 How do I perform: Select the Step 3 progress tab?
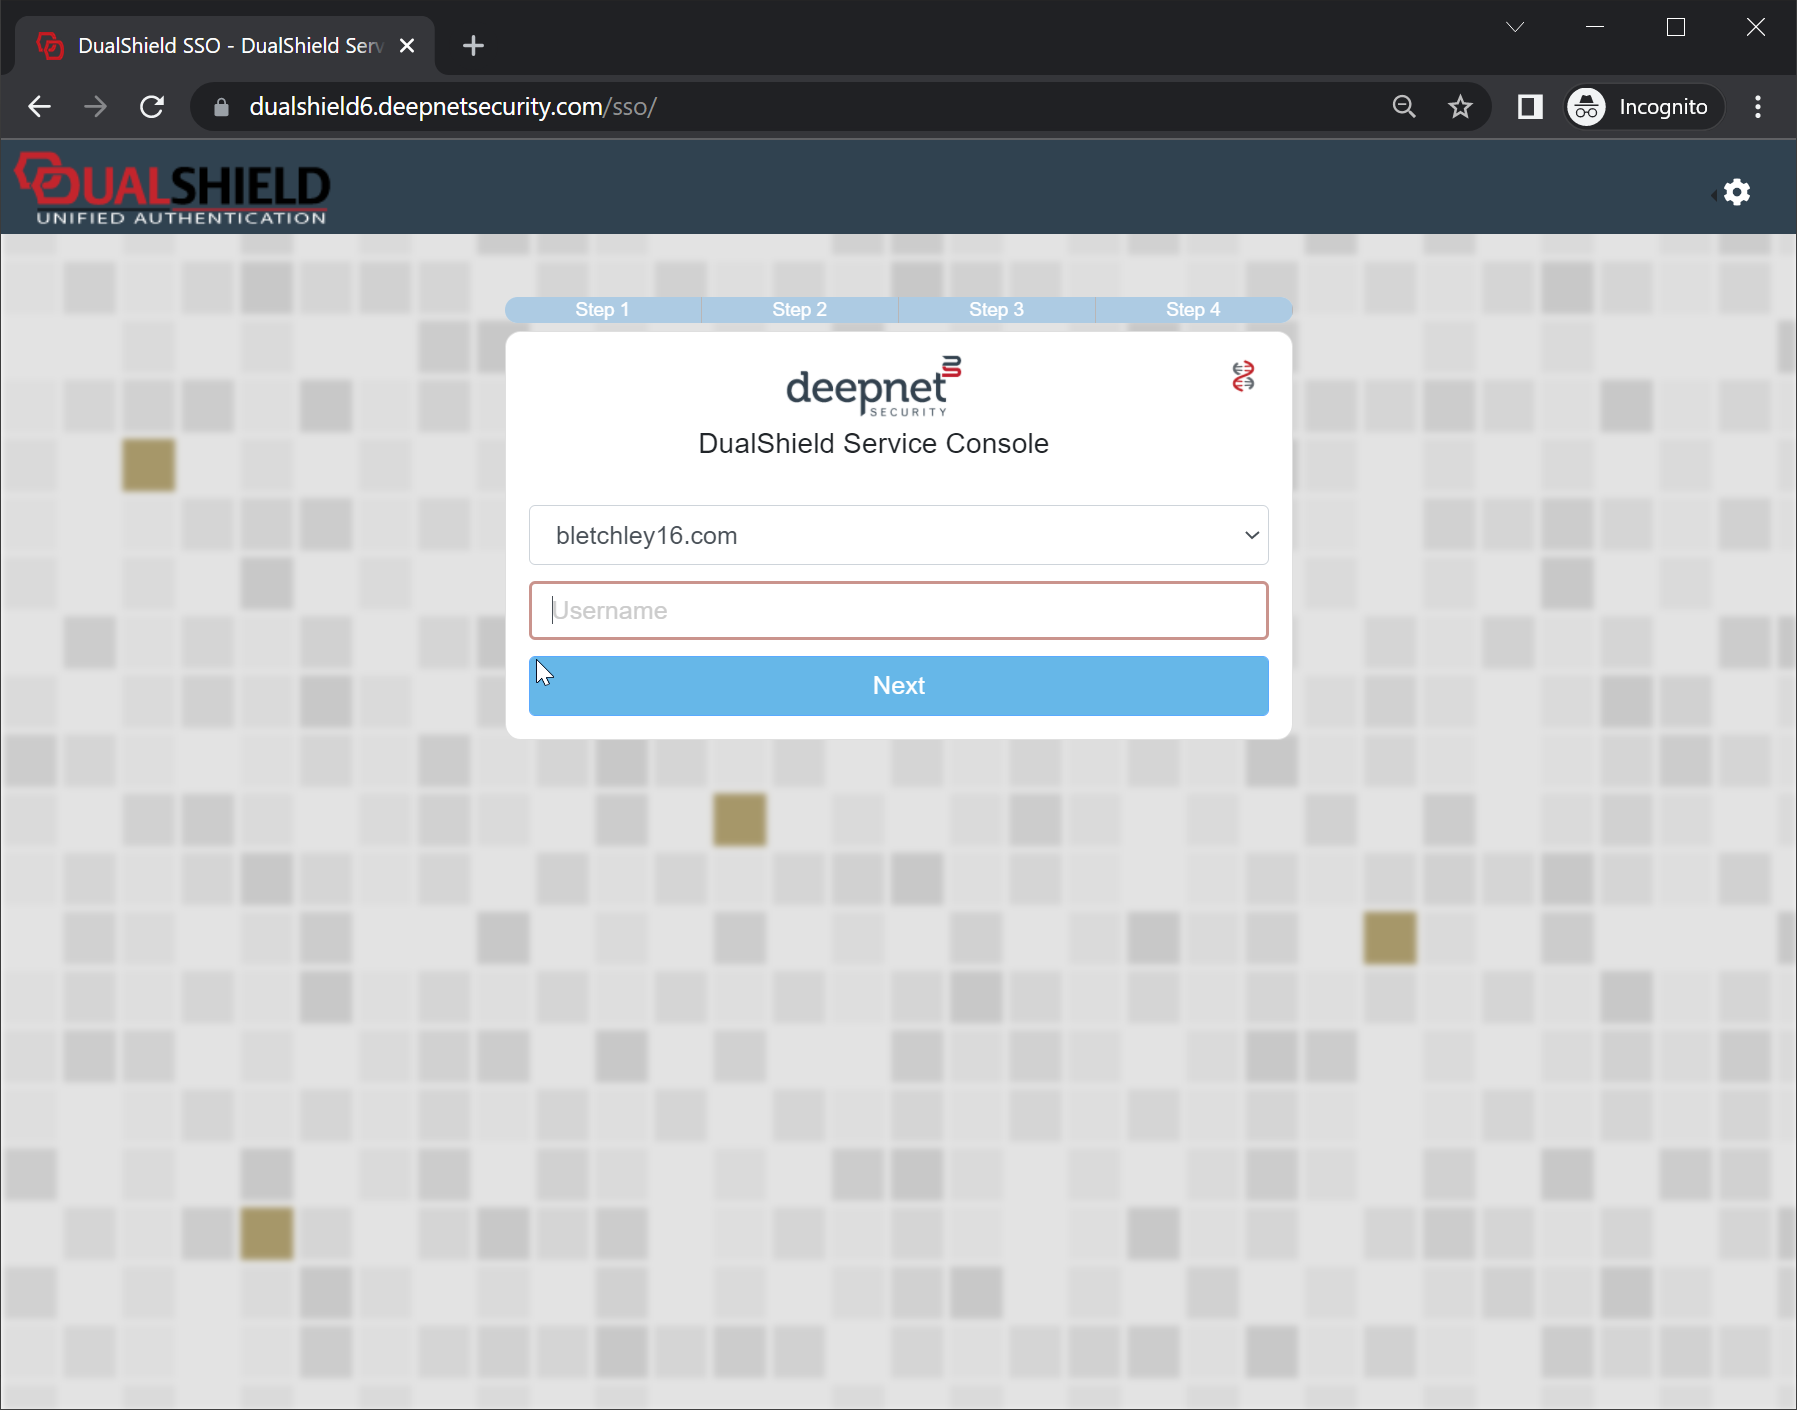click(996, 310)
